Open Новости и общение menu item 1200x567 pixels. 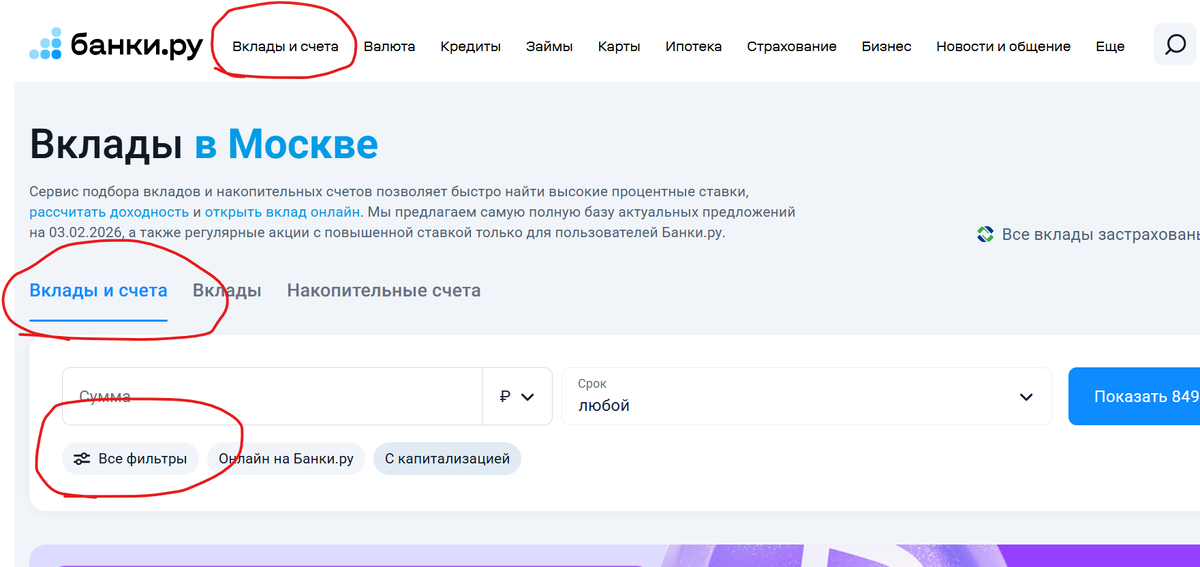pyautogui.click(x=1003, y=46)
